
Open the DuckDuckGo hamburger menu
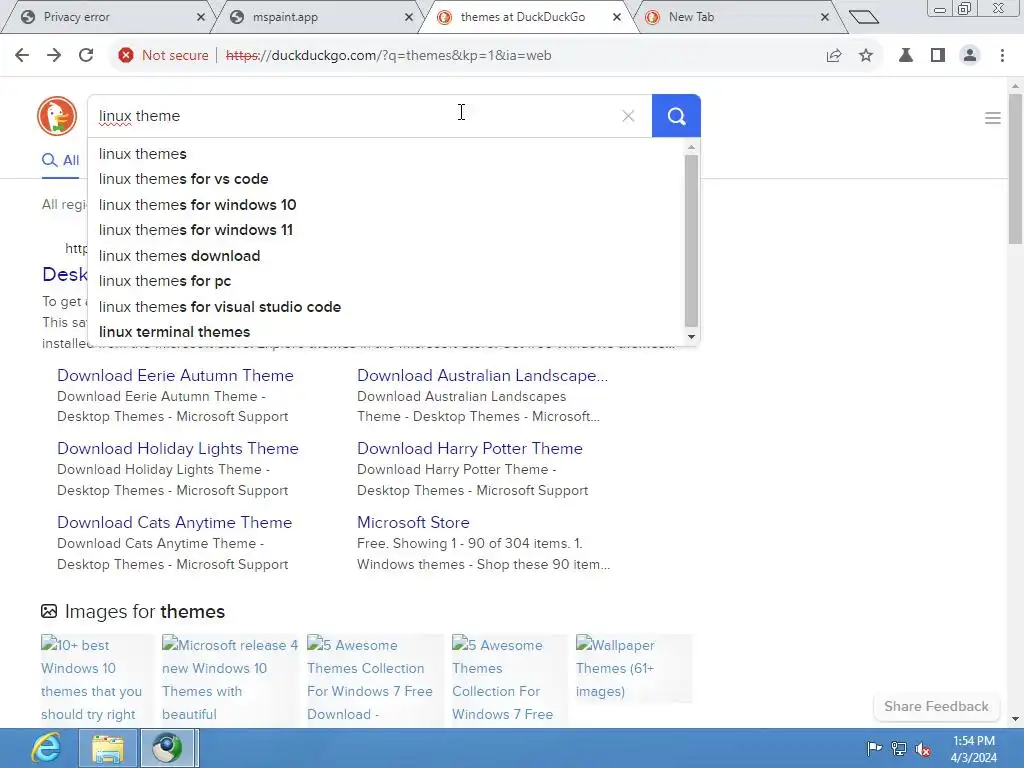993,118
